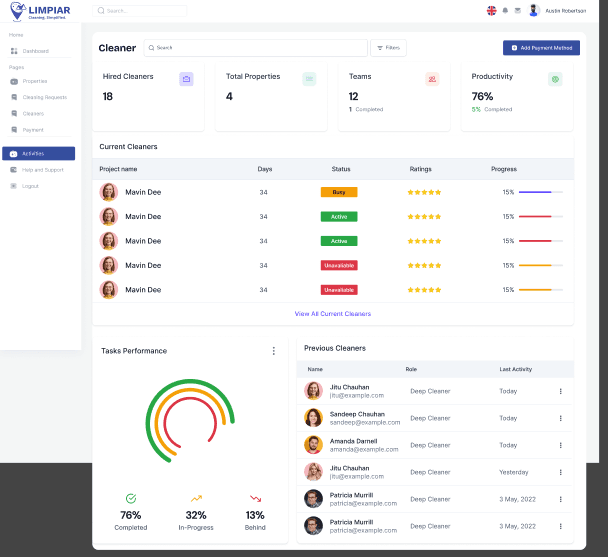Click the Add Payment Method button
The width and height of the screenshot is (608, 557).
[x=541, y=48]
